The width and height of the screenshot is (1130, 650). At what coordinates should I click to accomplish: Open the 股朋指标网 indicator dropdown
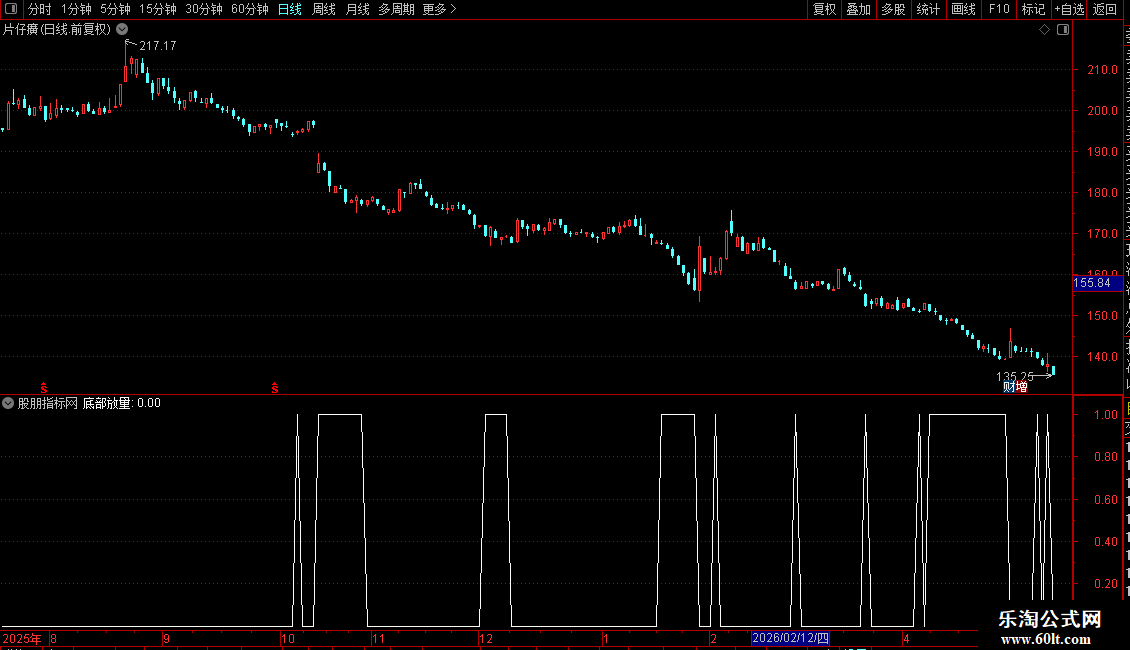tap(8, 403)
